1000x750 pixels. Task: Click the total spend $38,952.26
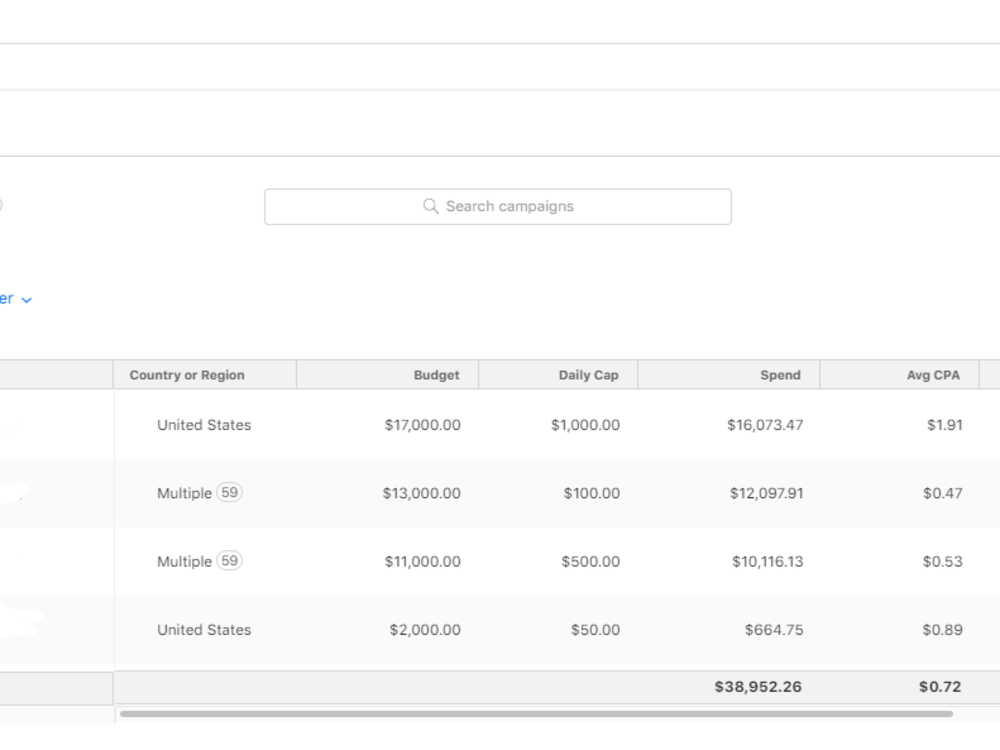pos(758,687)
